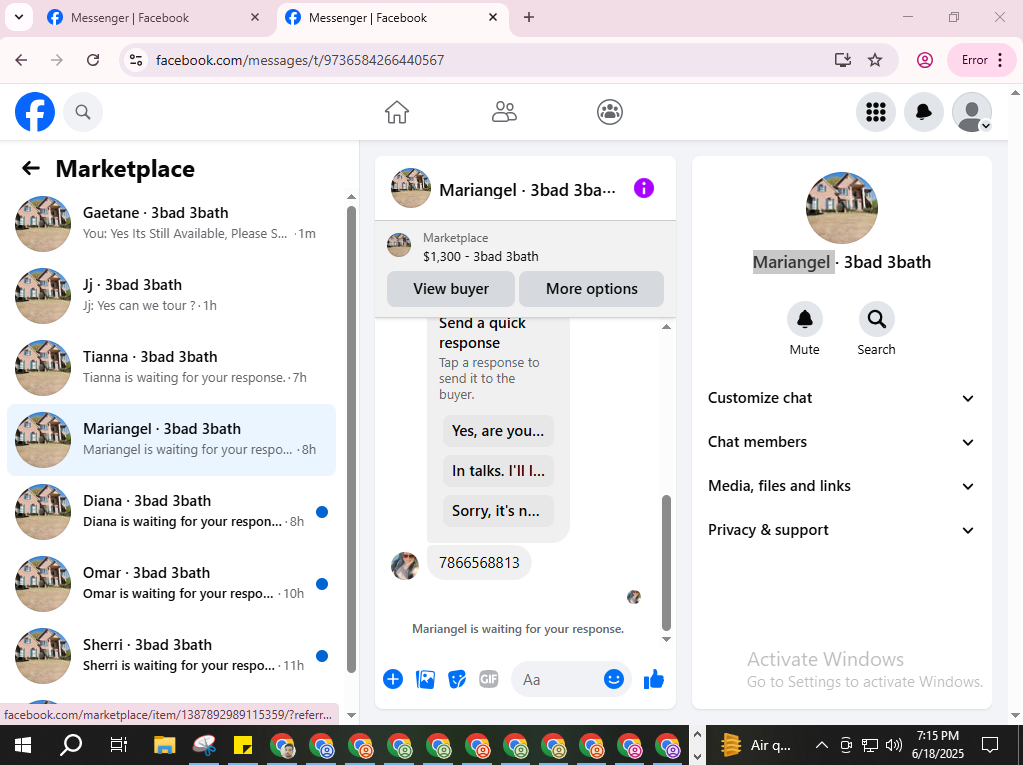The image size is (1023, 765).
Task: Open Tianna 3bad 3bath conversation
Action: click(x=172, y=368)
